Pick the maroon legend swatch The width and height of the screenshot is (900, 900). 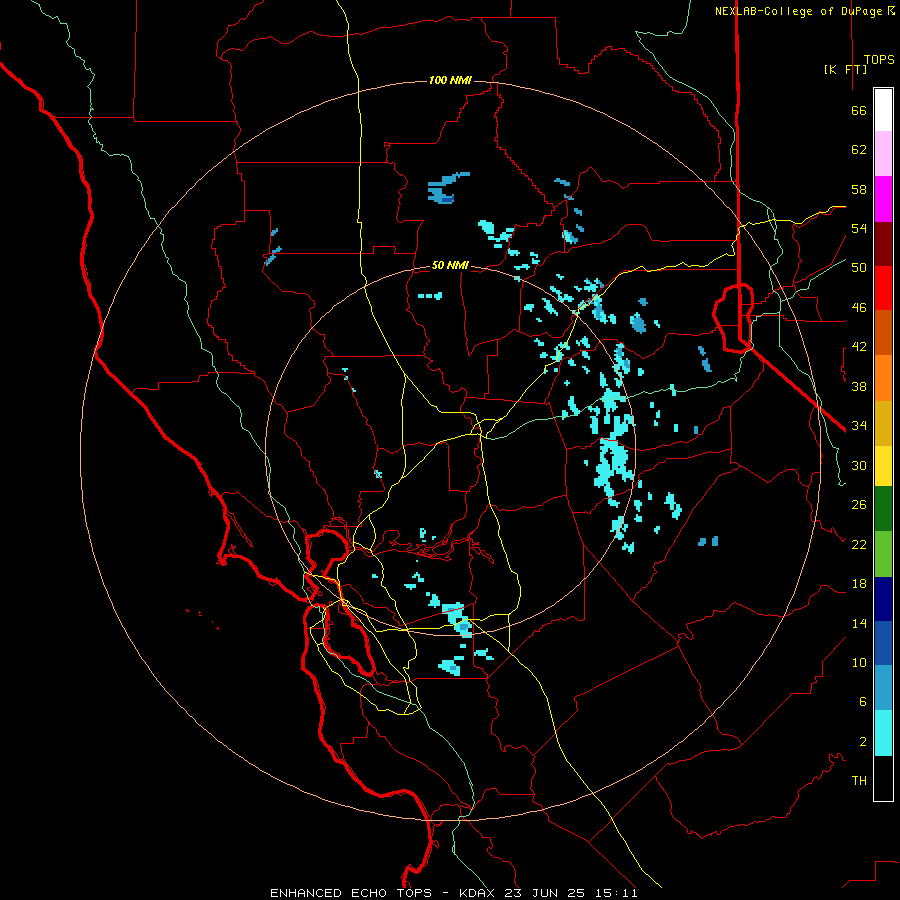(883, 244)
